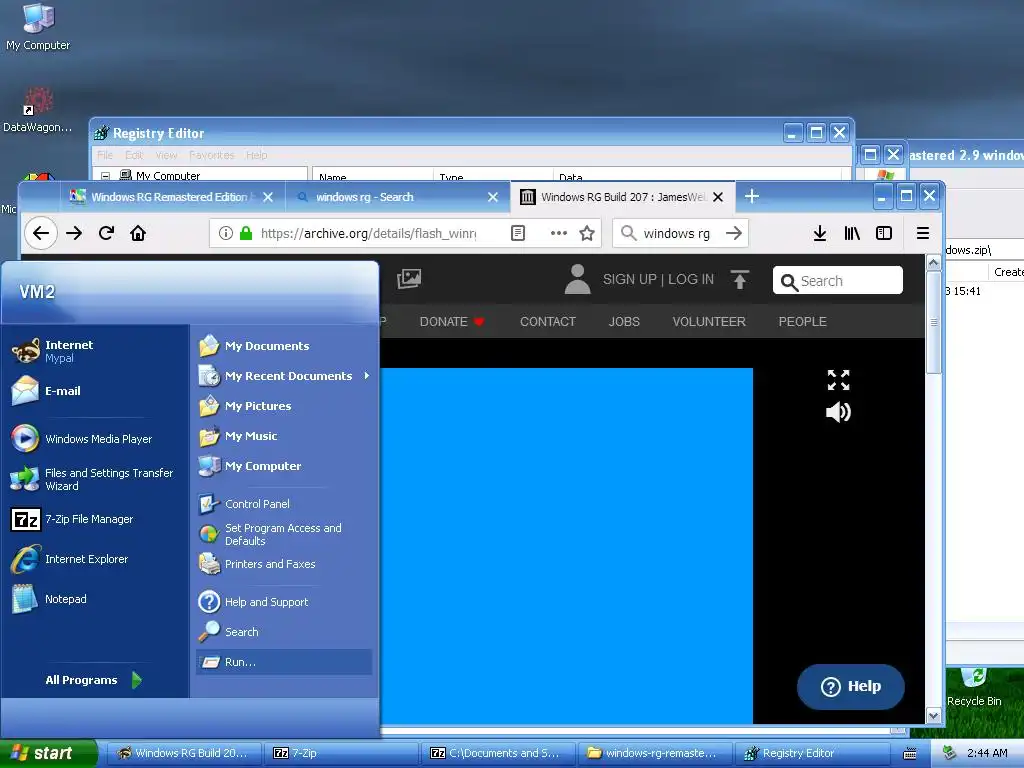Open Set Program Access and Defaults
This screenshot has height=768, width=1024.
tap(284, 534)
